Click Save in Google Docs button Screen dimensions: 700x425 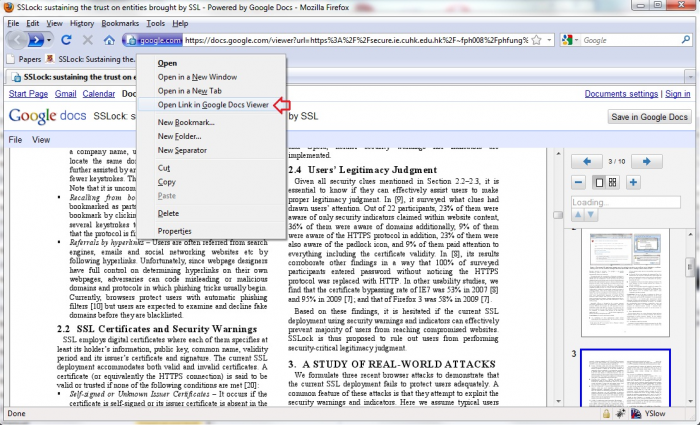pos(649,117)
